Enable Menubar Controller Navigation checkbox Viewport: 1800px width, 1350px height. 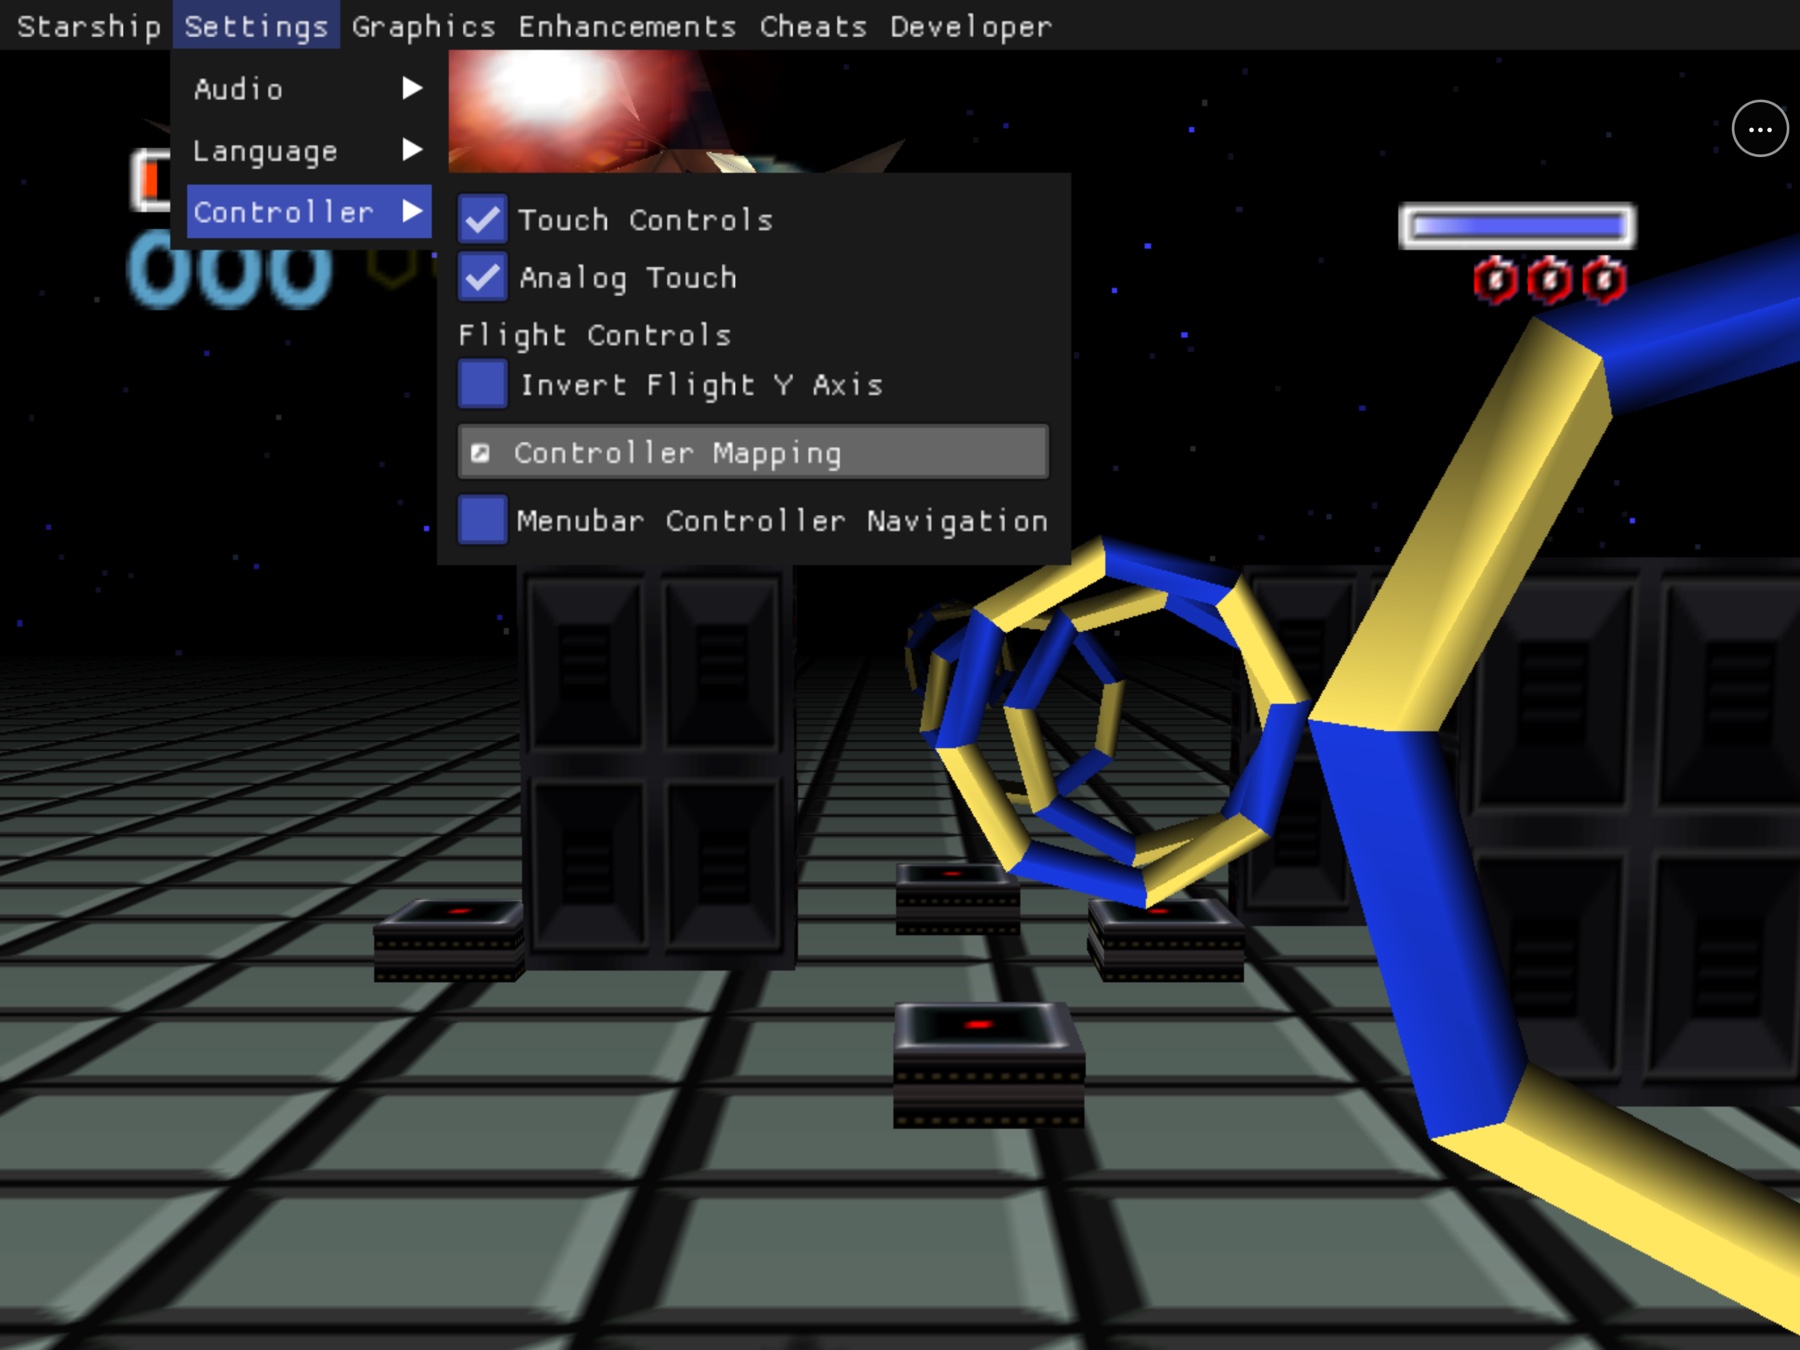click(x=482, y=520)
